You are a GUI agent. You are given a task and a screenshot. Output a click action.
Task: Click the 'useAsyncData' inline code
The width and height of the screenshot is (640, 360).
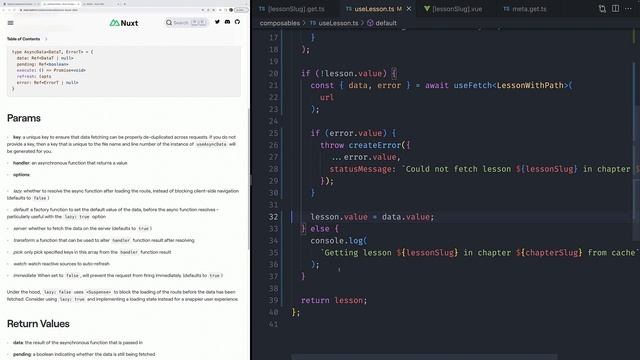point(211,144)
